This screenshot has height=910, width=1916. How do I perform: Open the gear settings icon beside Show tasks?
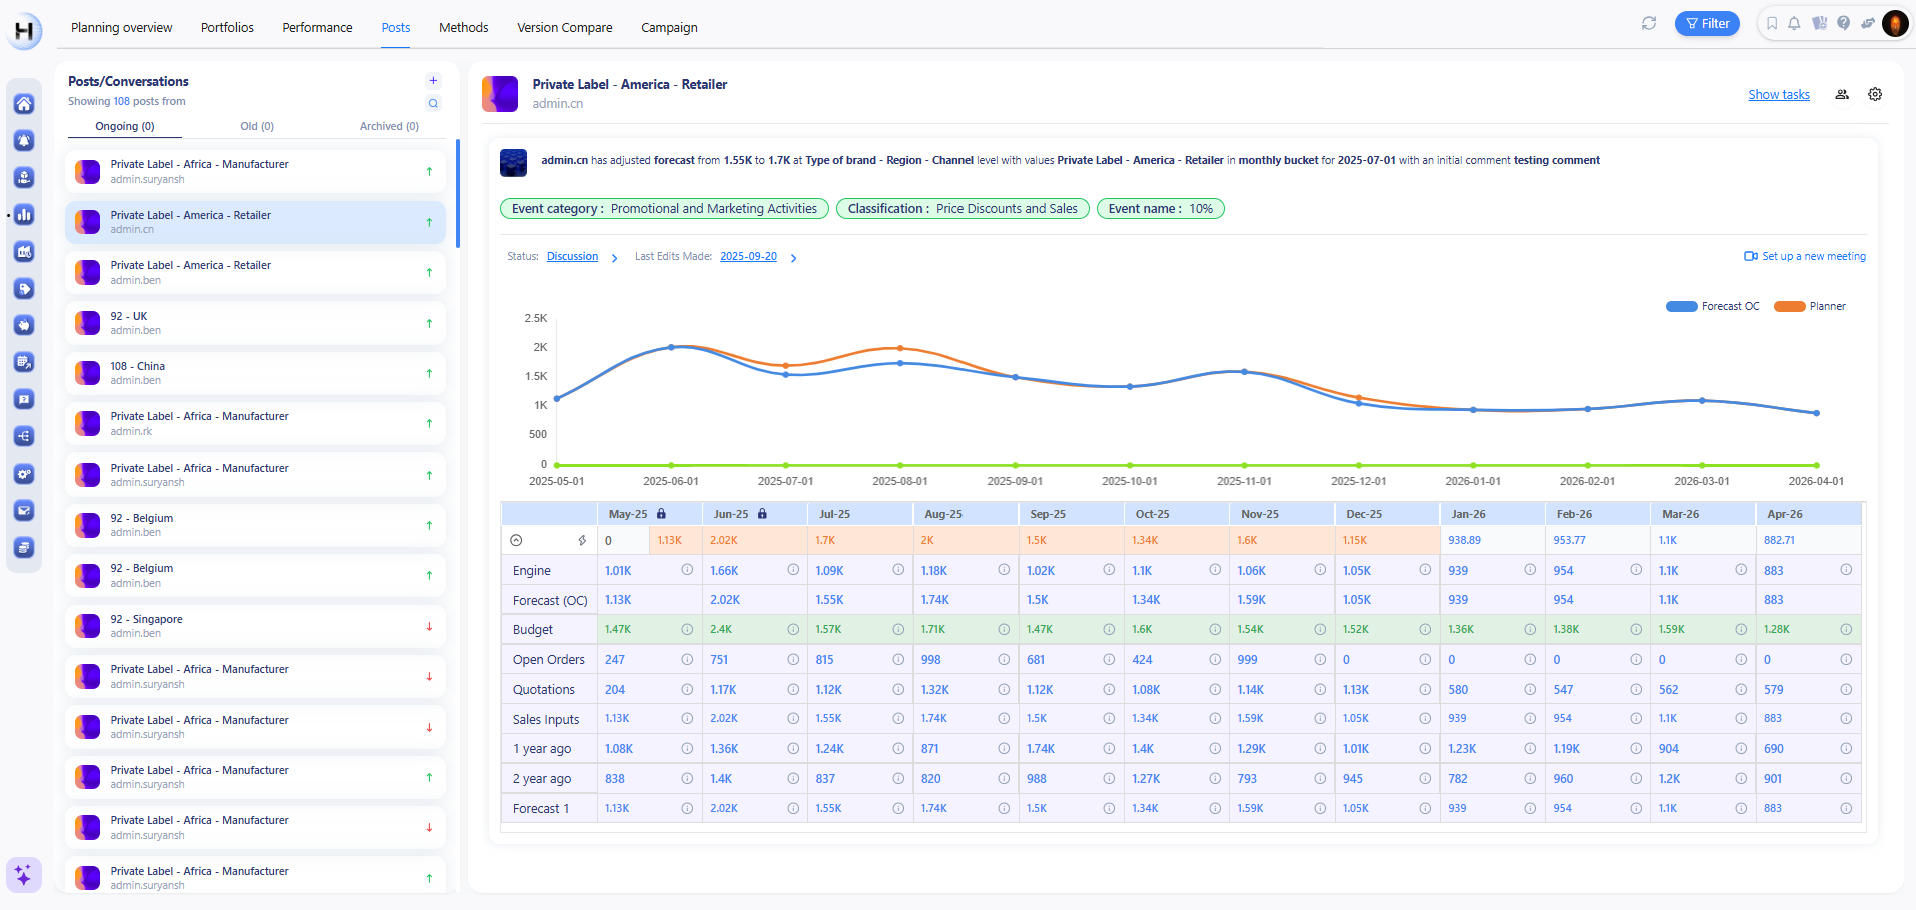[x=1875, y=94]
